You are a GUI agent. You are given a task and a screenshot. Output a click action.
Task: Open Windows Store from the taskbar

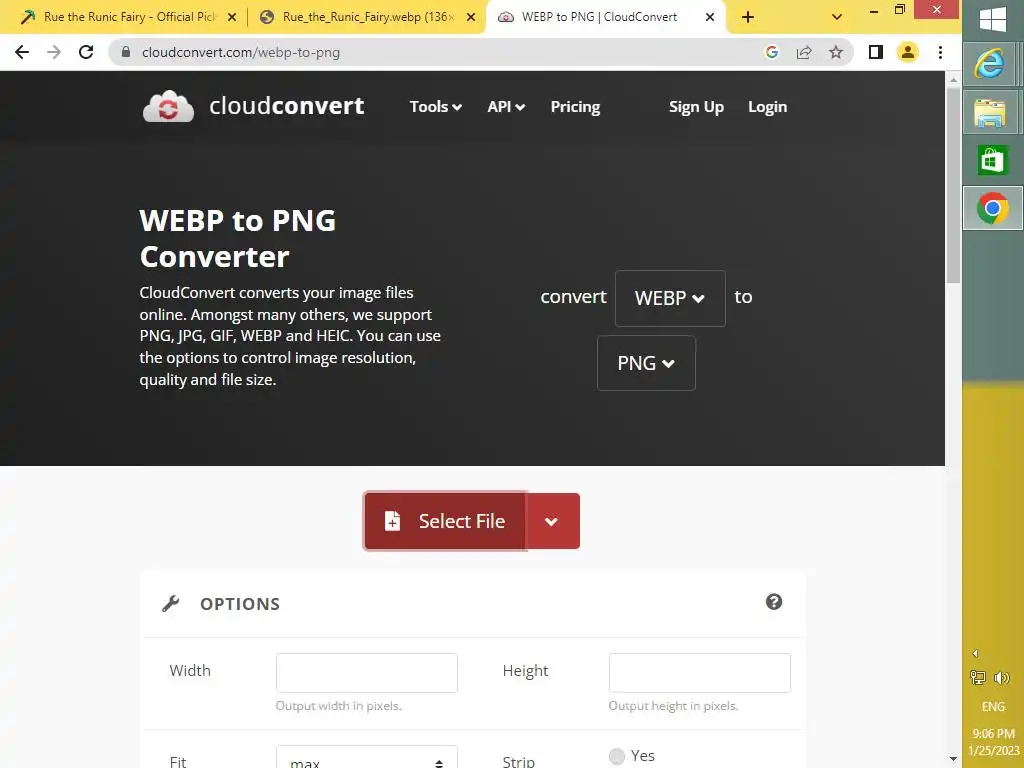(x=993, y=161)
